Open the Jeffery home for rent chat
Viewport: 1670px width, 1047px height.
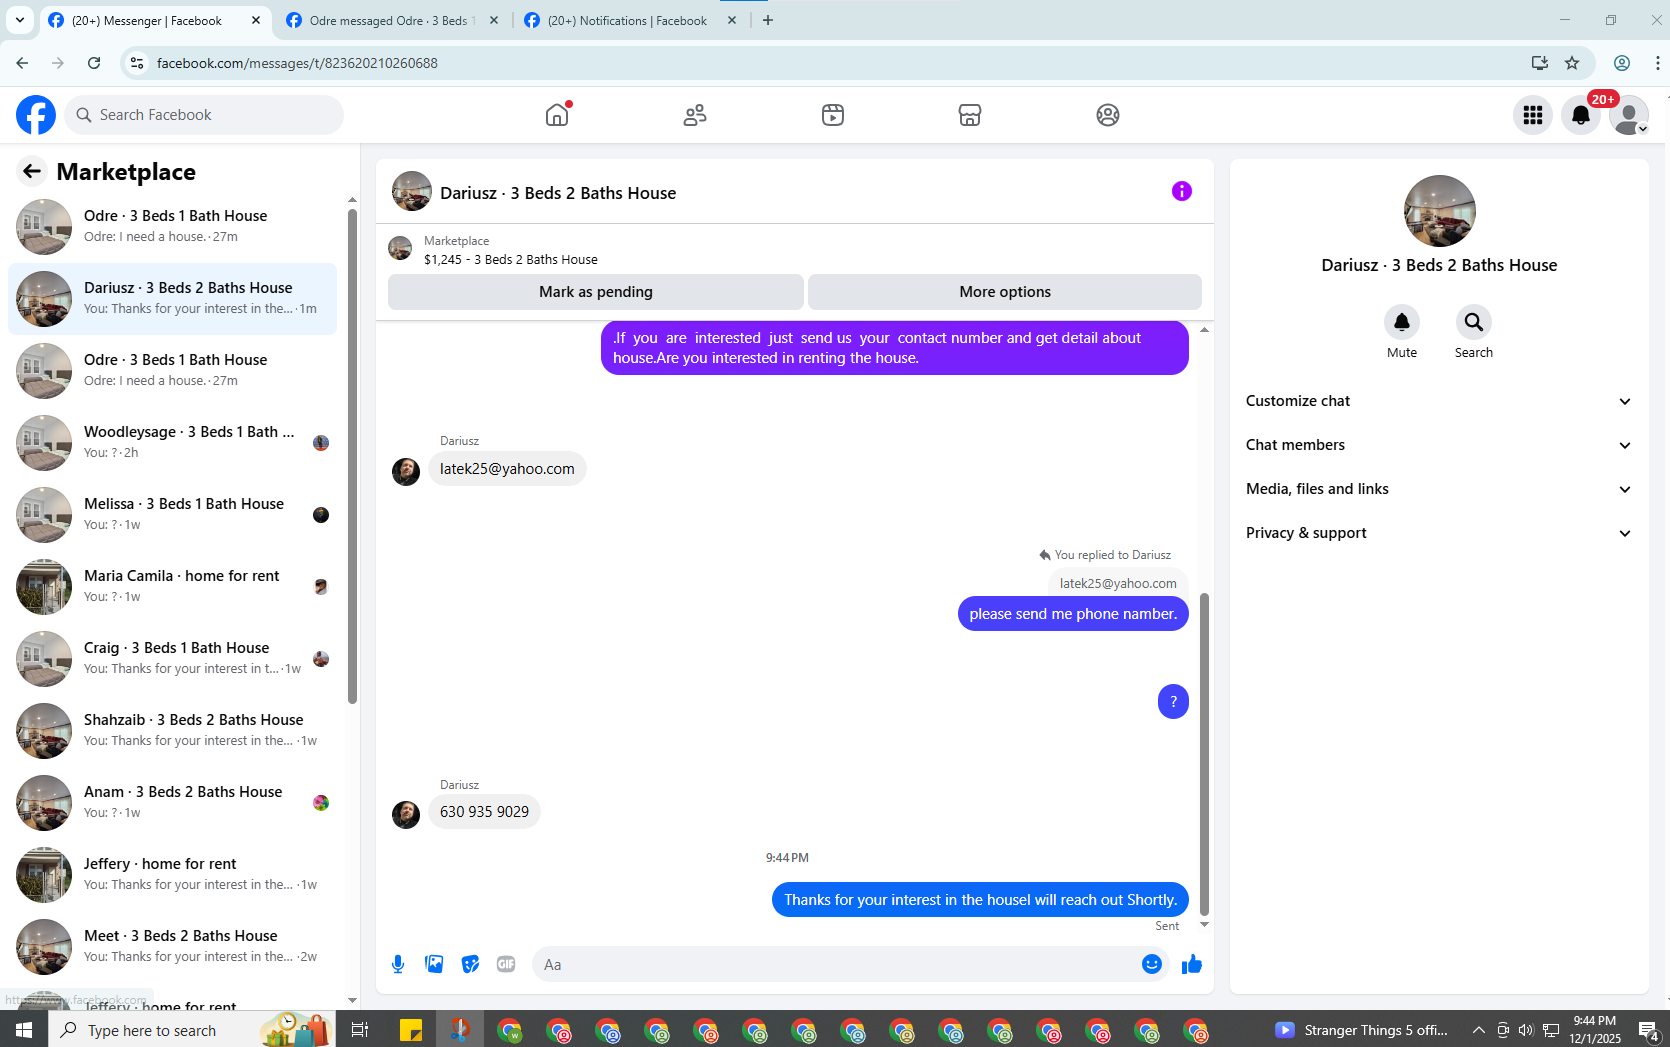tap(172, 875)
